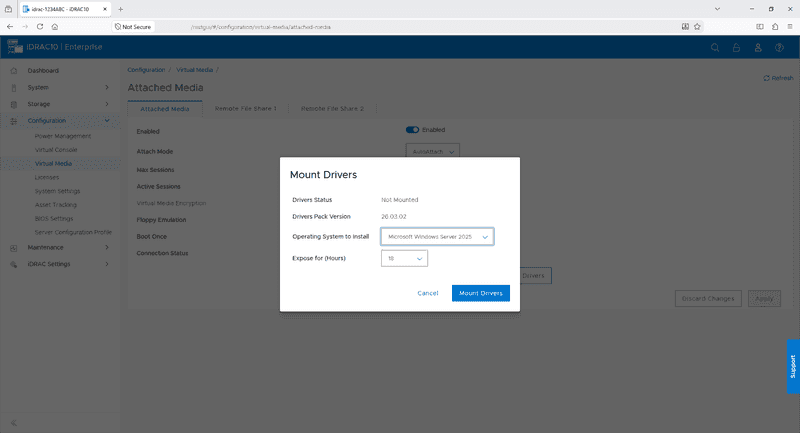Expand the iDRAC Settings chevron

click(x=107, y=264)
